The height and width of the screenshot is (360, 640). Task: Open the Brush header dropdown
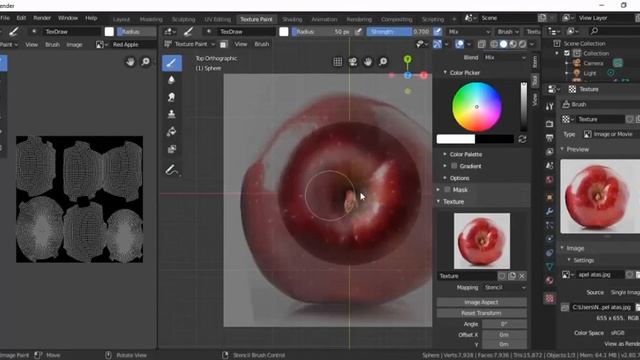pos(508,31)
